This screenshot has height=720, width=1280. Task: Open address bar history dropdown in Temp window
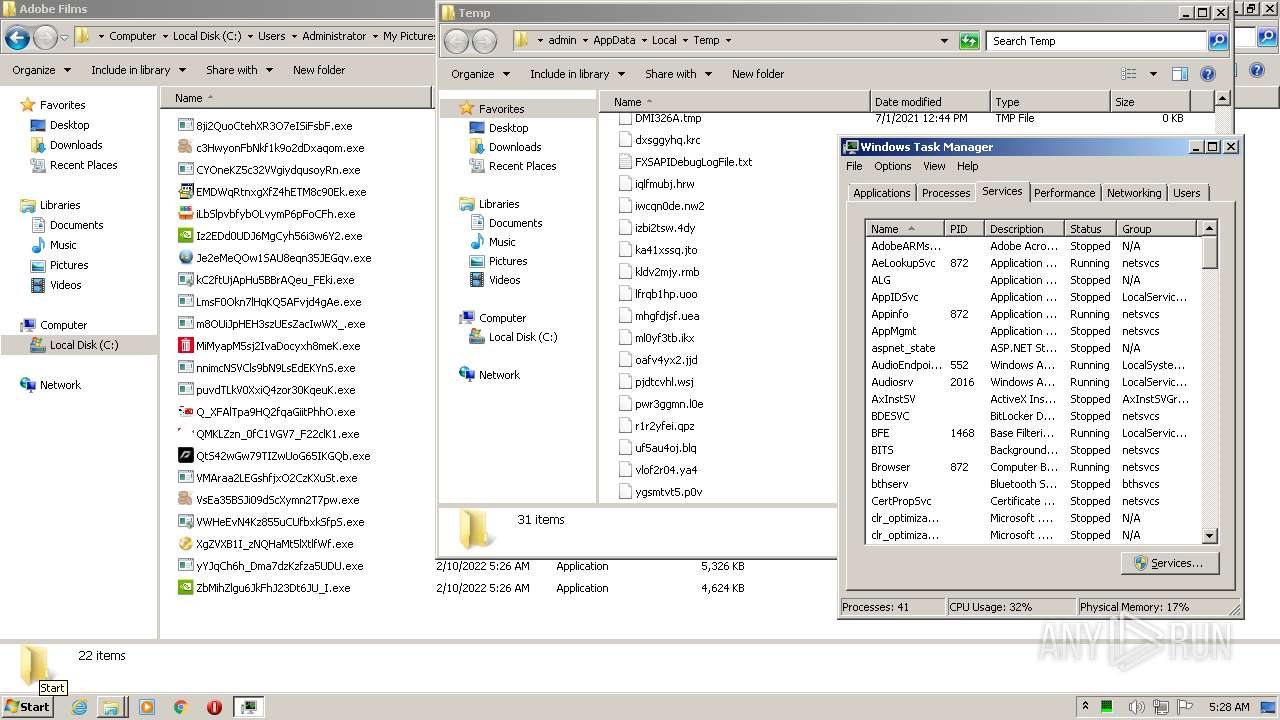[944, 41]
